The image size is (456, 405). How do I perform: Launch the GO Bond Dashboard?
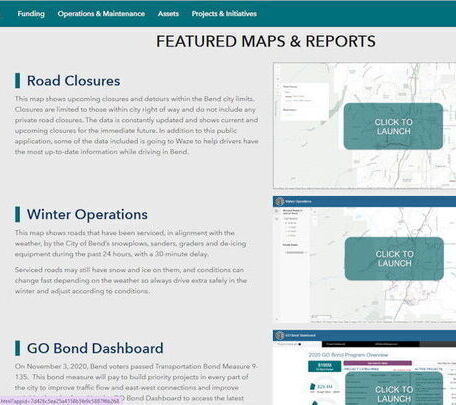click(x=394, y=388)
